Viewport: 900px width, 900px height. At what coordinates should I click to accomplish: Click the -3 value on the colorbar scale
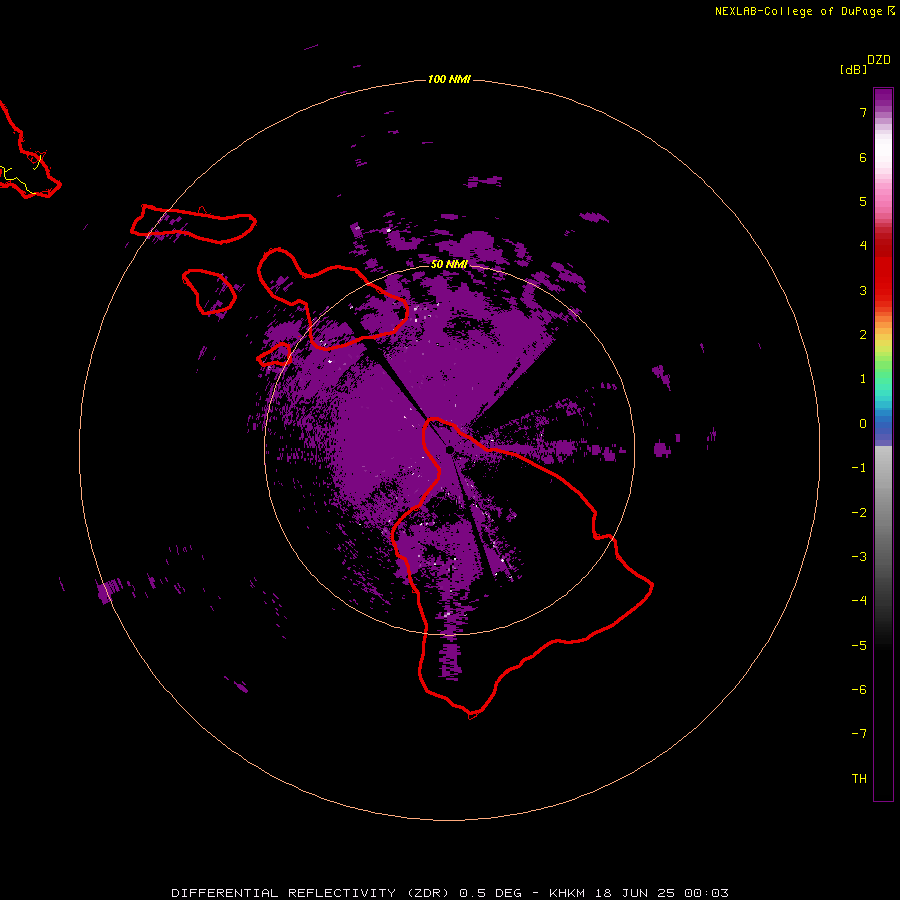[859, 557]
